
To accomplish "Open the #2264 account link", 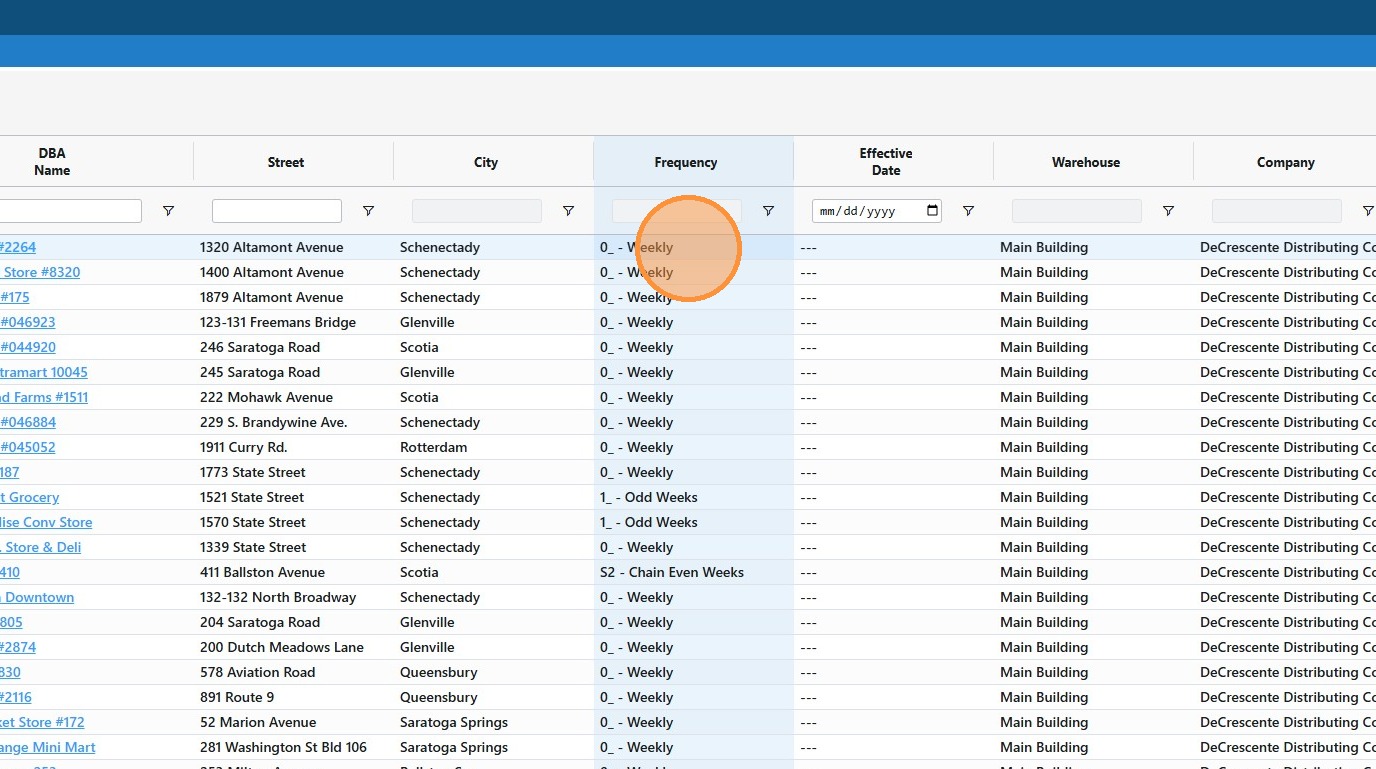I will point(18,247).
